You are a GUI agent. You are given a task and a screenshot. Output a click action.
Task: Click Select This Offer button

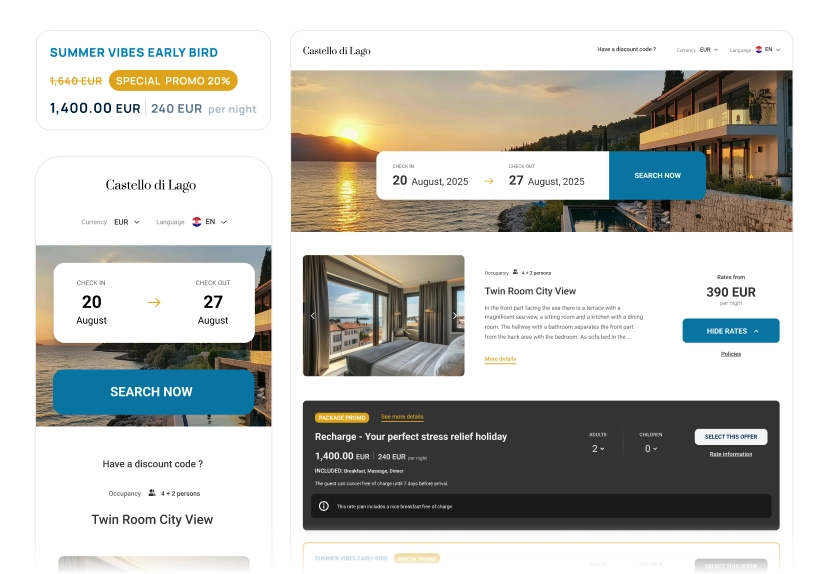pos(730,437)
